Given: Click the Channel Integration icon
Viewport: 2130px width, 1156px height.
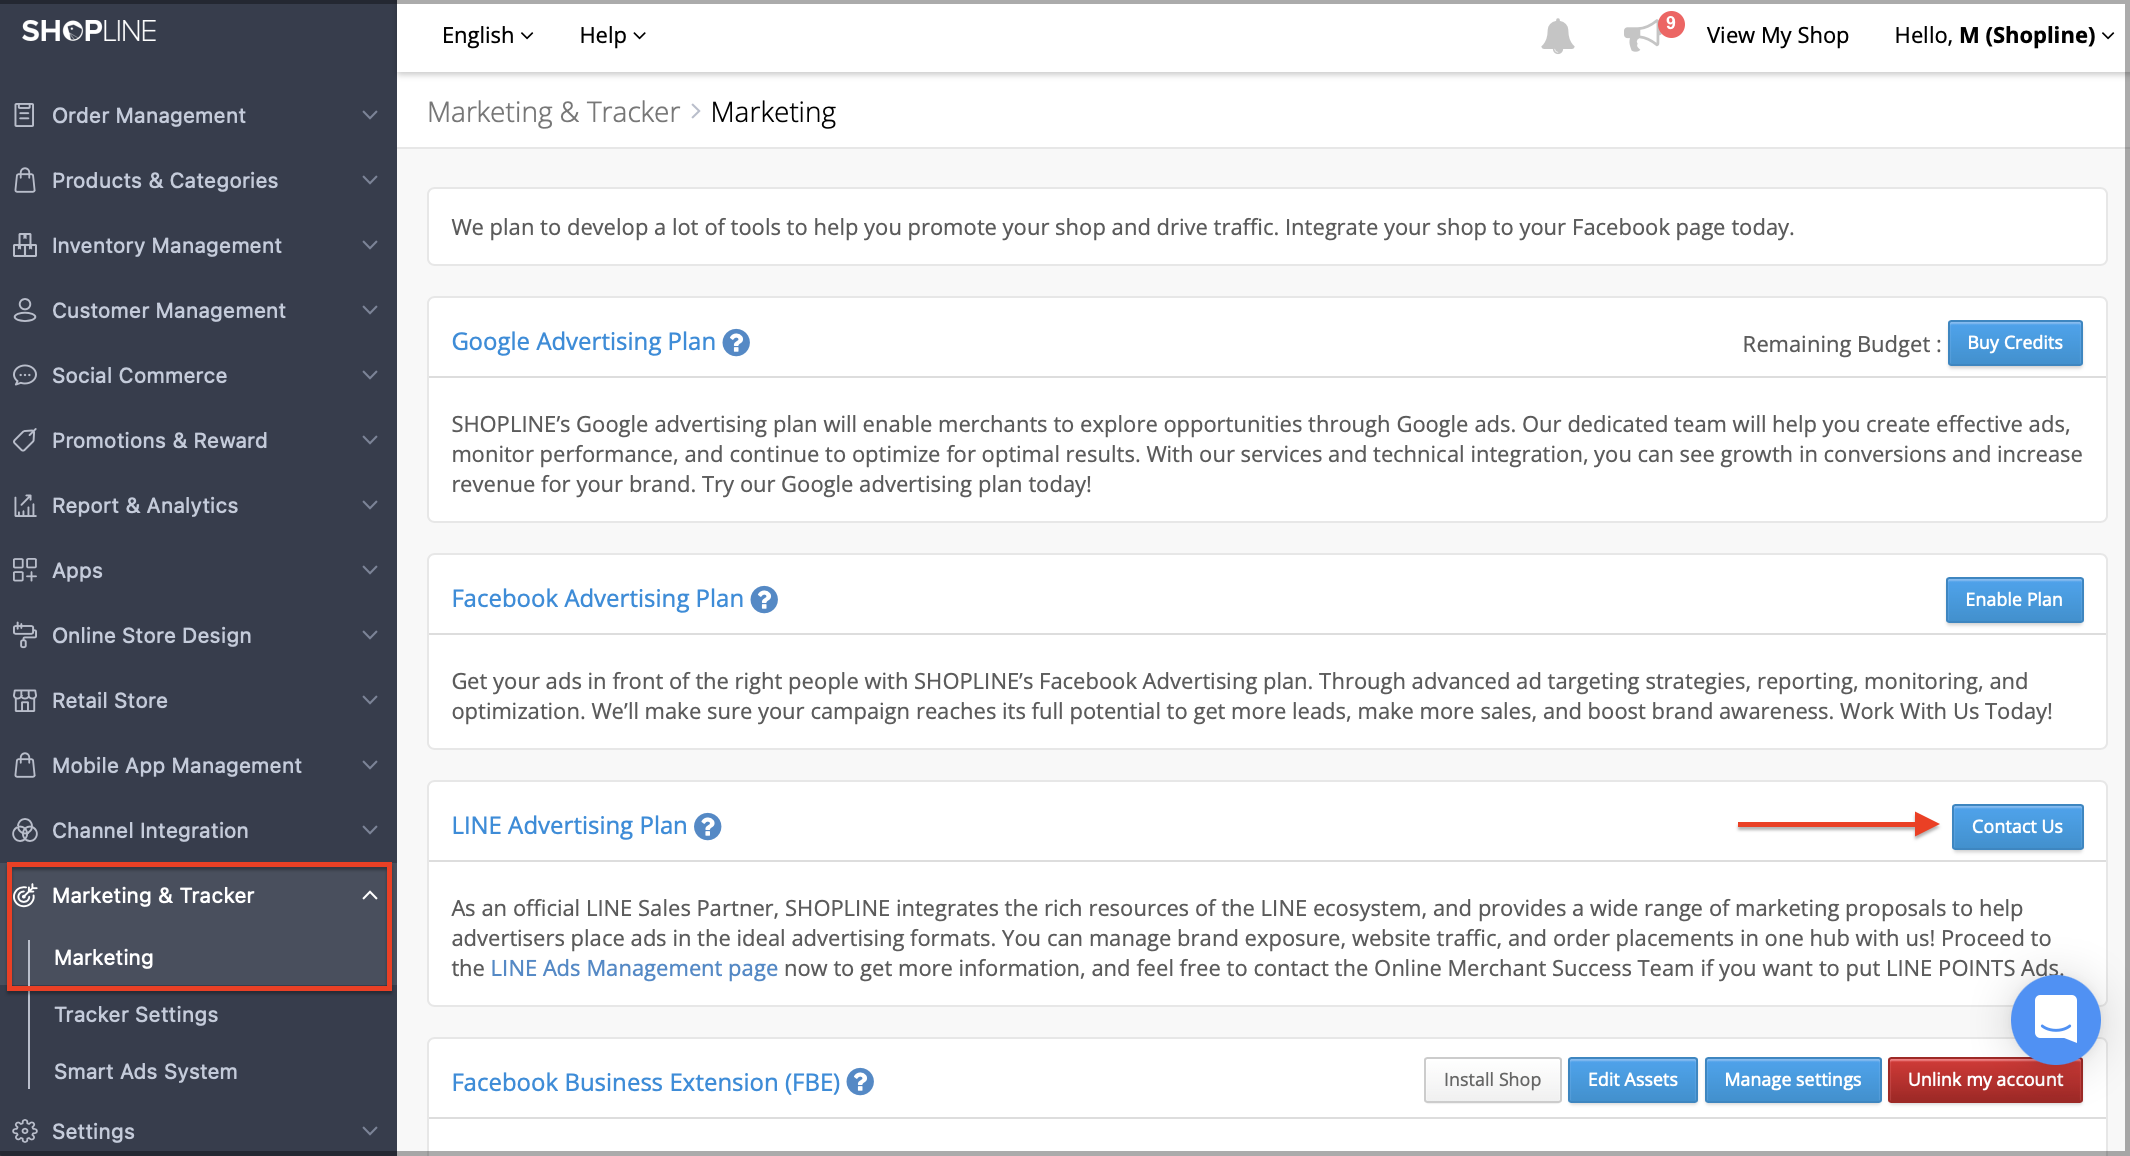Looking at the screenshot, I should coord(25,830).
